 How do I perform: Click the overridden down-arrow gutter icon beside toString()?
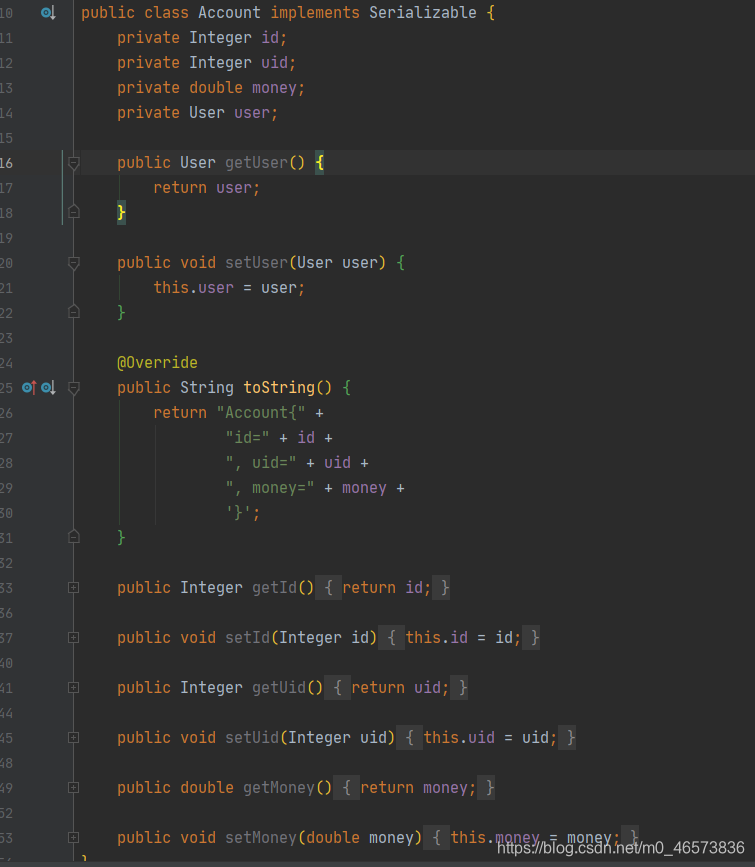[48, 388]
